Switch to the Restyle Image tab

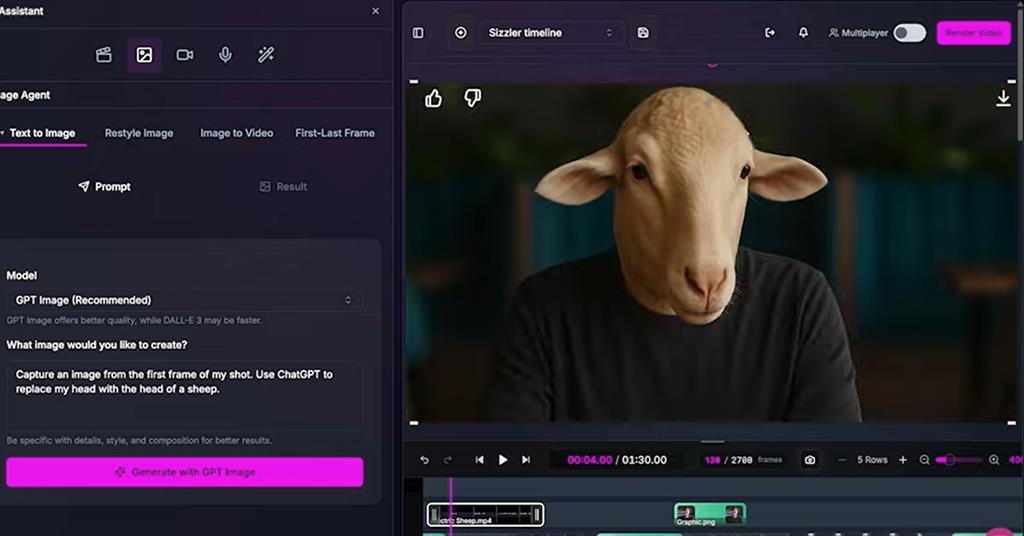pos(139,133)
